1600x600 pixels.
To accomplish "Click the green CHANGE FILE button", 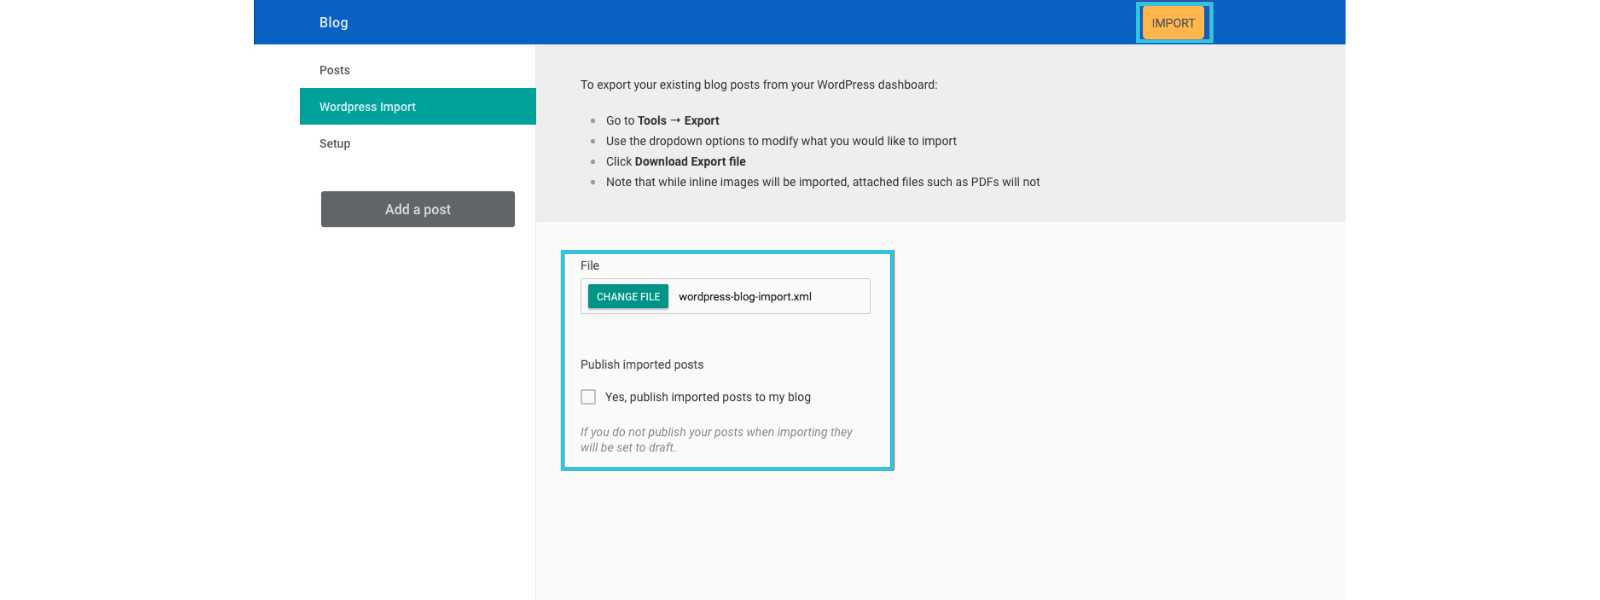I will click(628, 297).
